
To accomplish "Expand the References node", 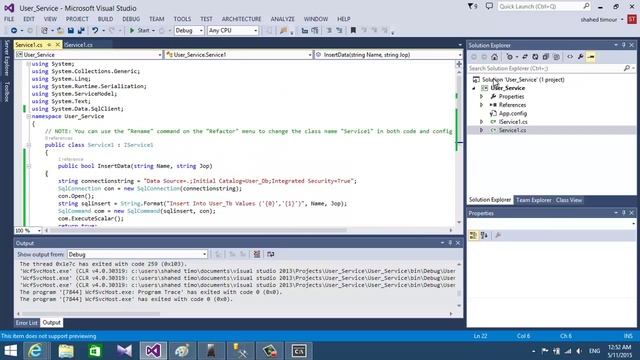I will 481,105.
